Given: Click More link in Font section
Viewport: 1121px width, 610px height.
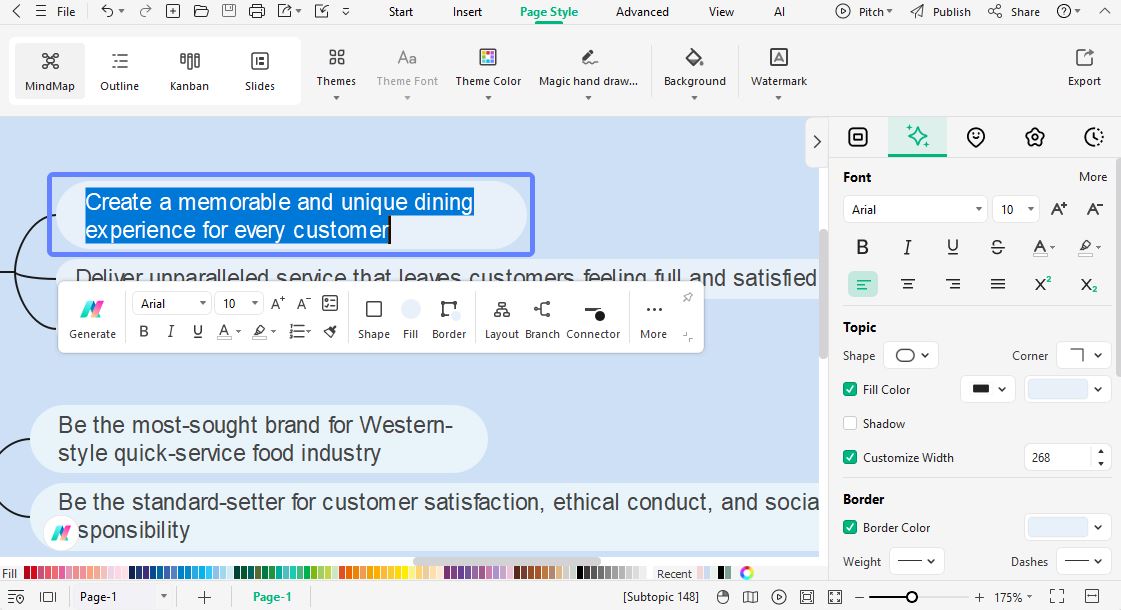Looking at the screenshot, I should coord(1092,177).
